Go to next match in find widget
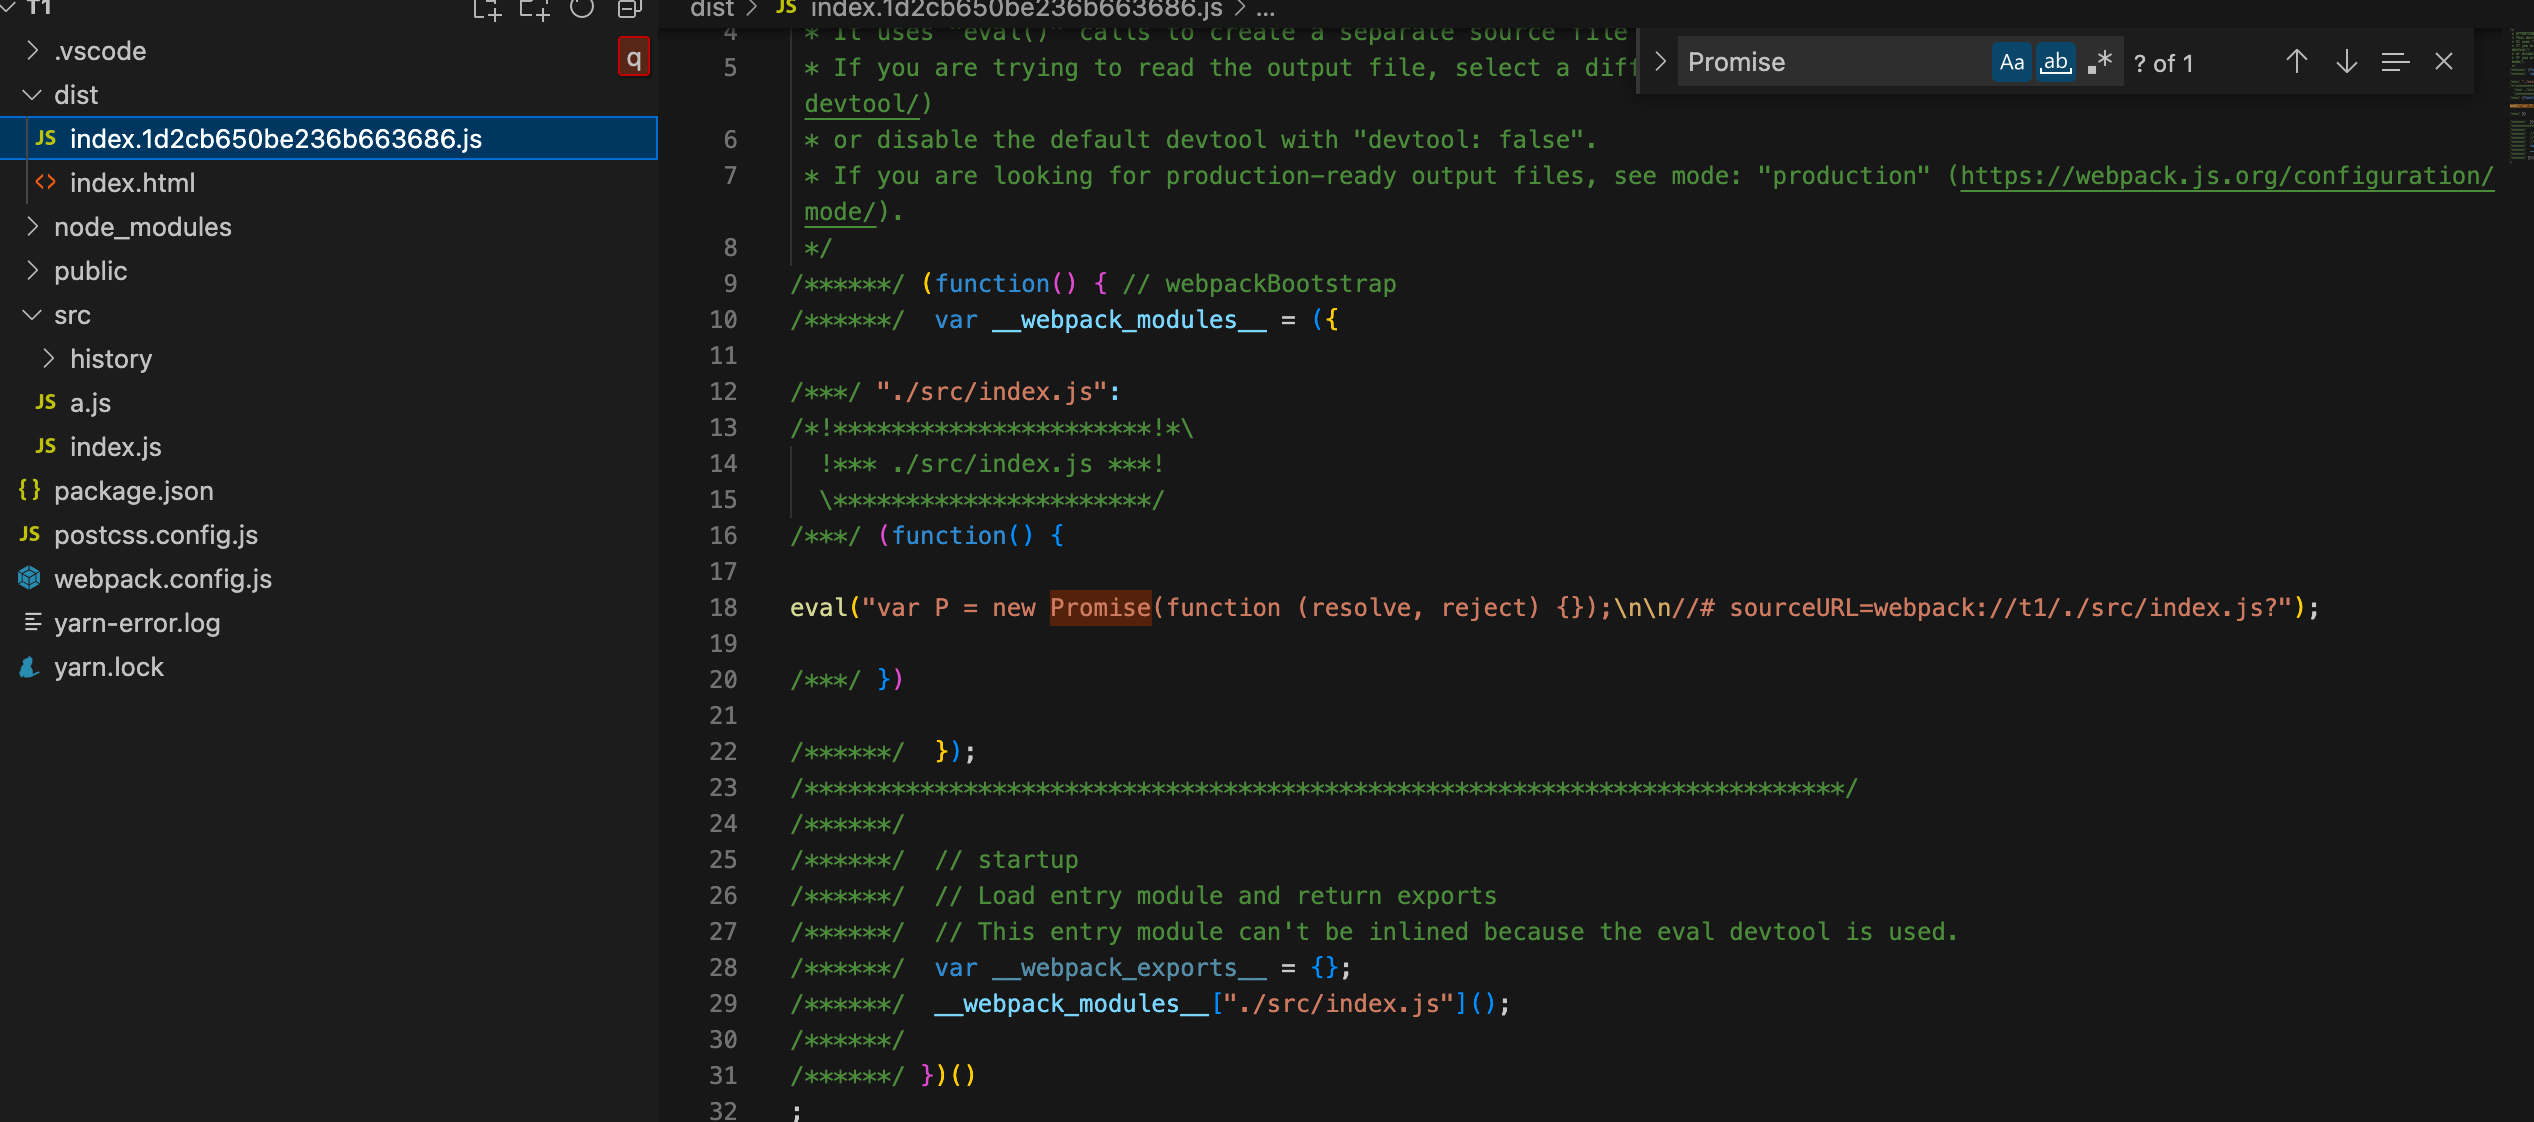 tap(2346, 62)
